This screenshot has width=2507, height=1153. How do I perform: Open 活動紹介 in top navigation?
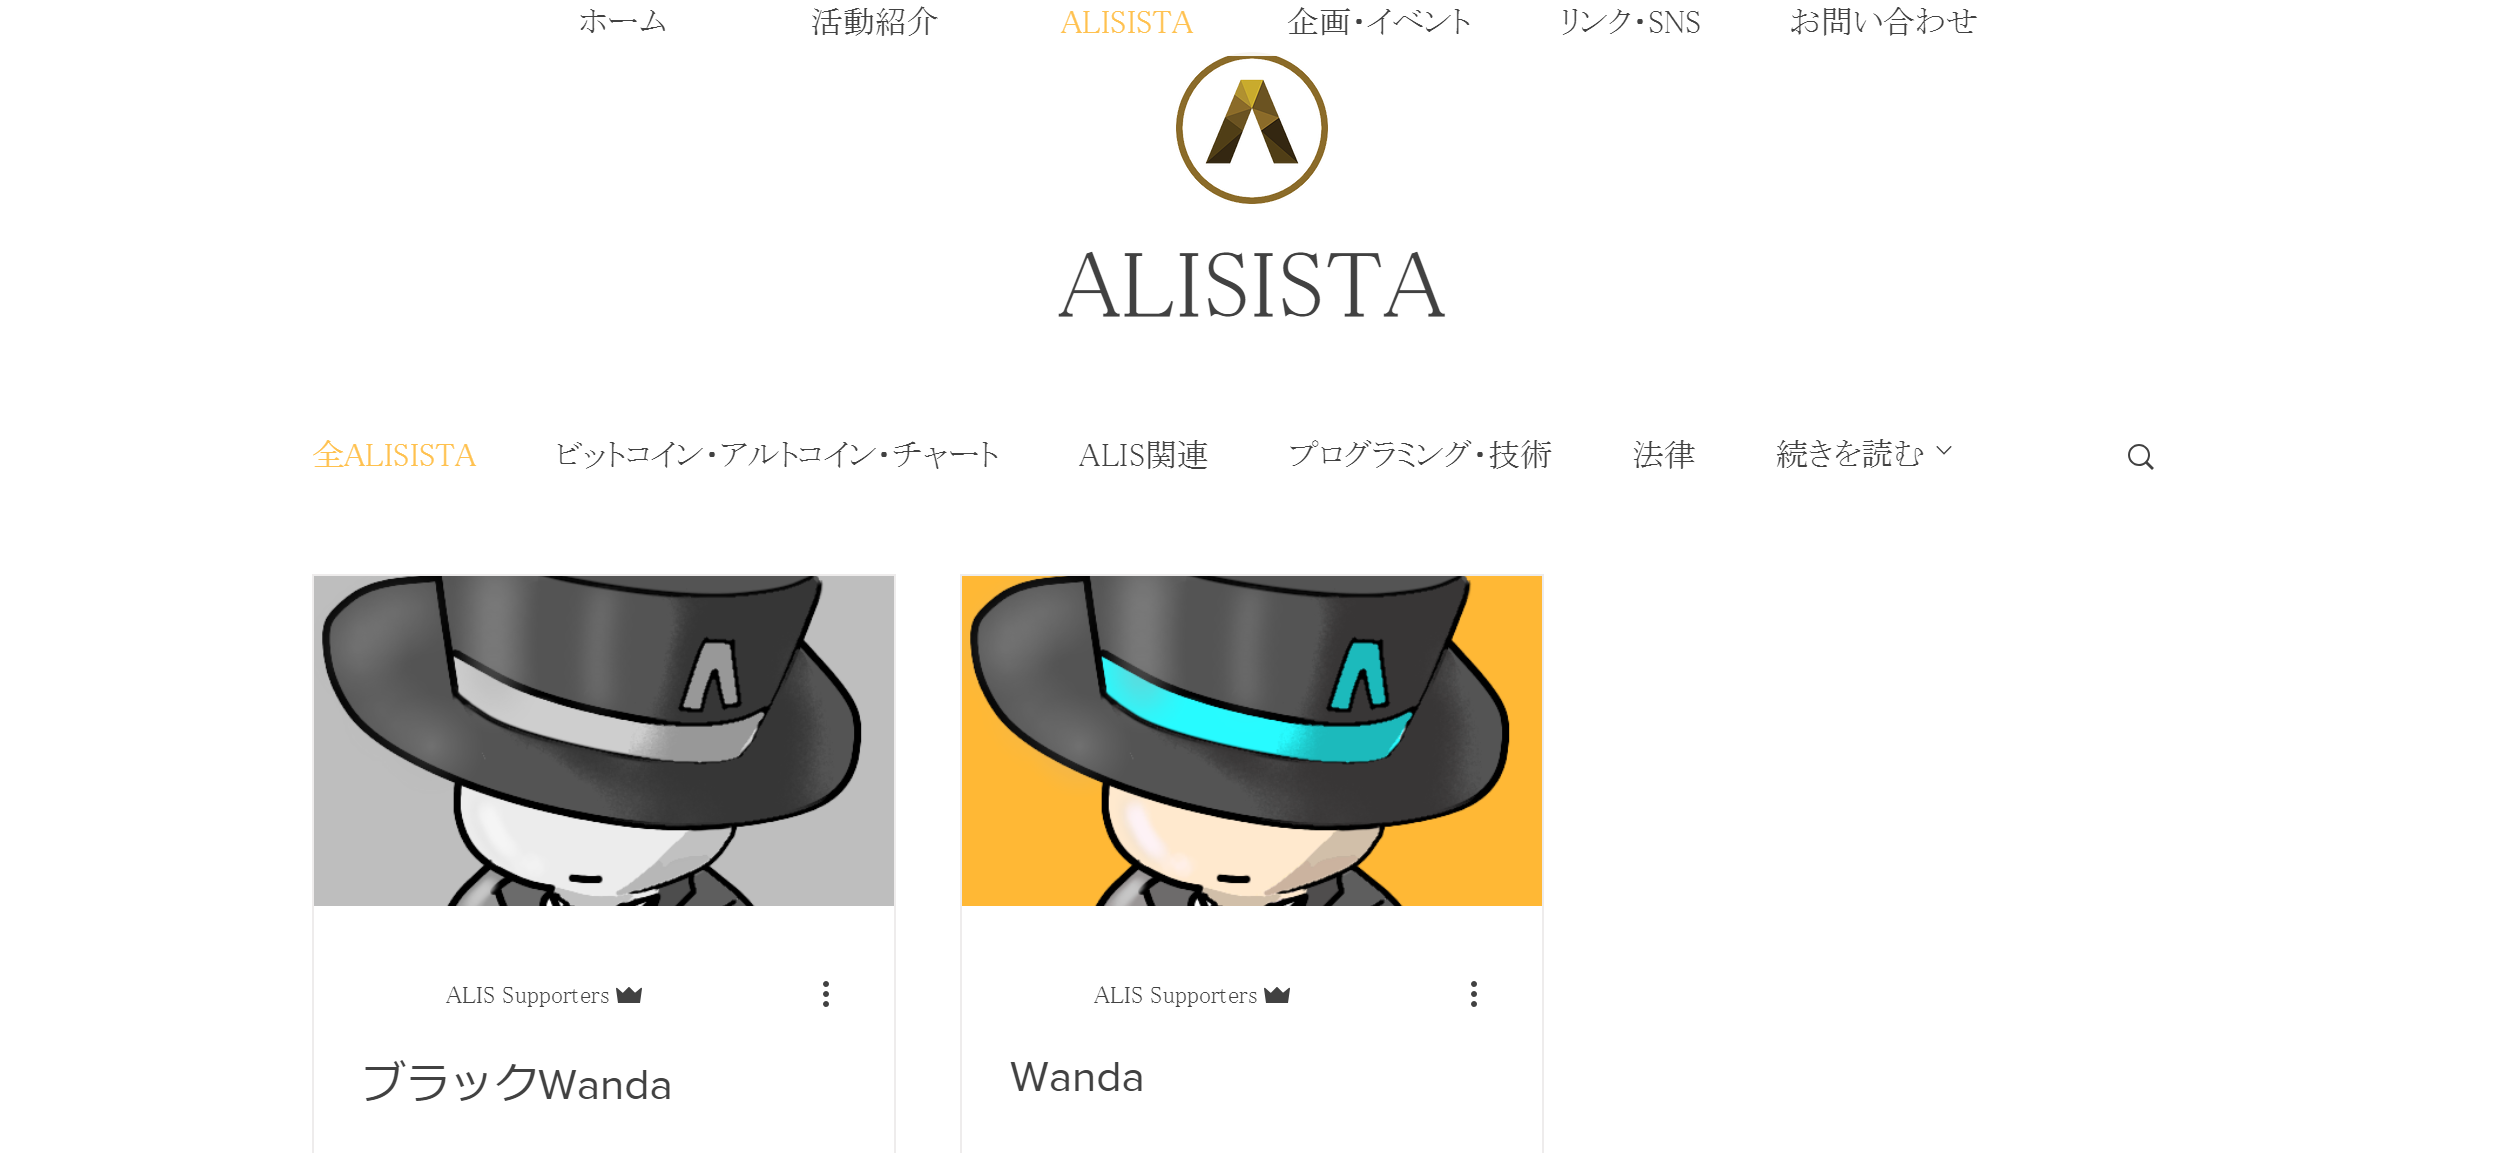coord(875,22)
